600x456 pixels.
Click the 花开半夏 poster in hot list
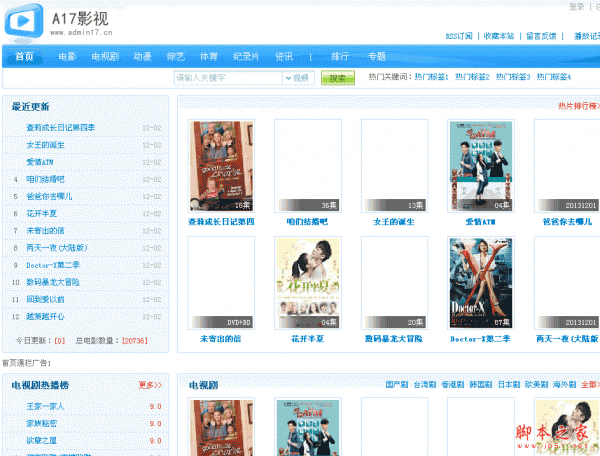(308, 283)
